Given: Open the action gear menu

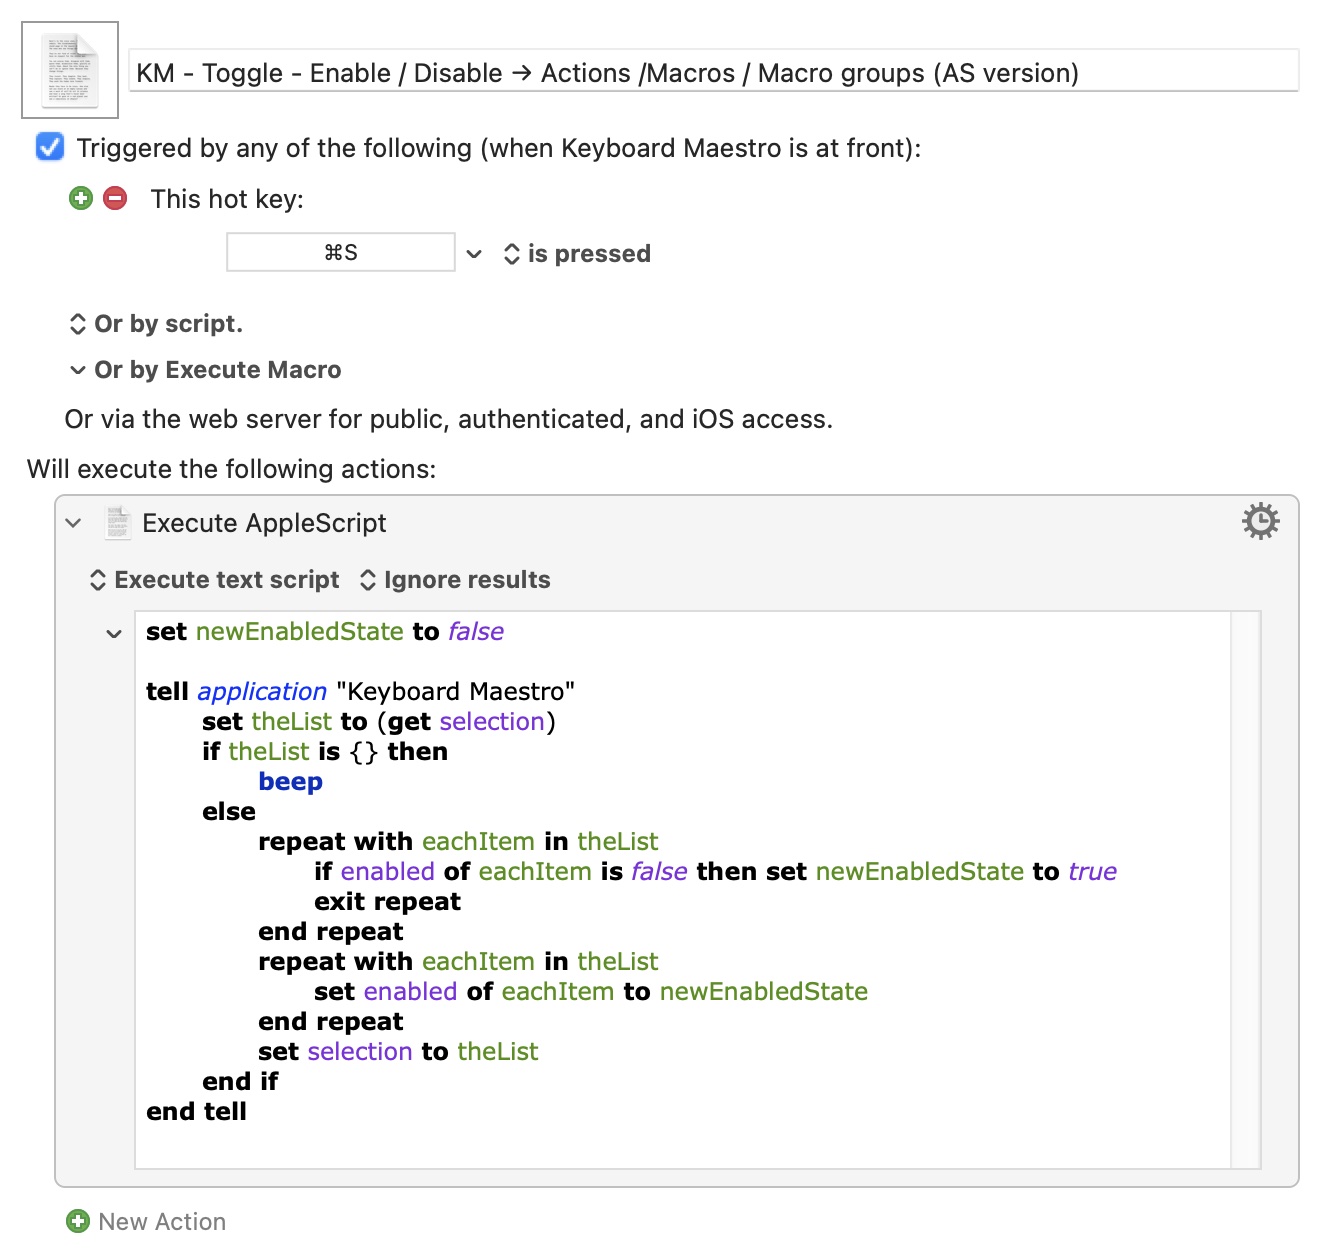Looking at the screenshot, I should click(1260, 522).
